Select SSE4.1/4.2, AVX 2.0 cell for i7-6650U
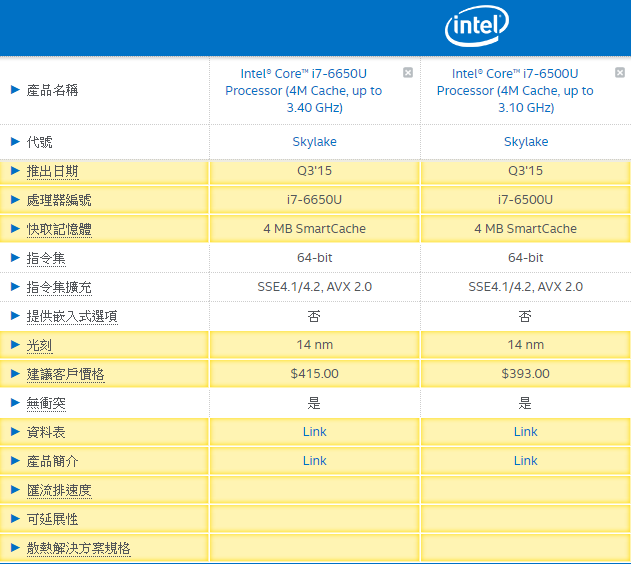 (314, 286)
